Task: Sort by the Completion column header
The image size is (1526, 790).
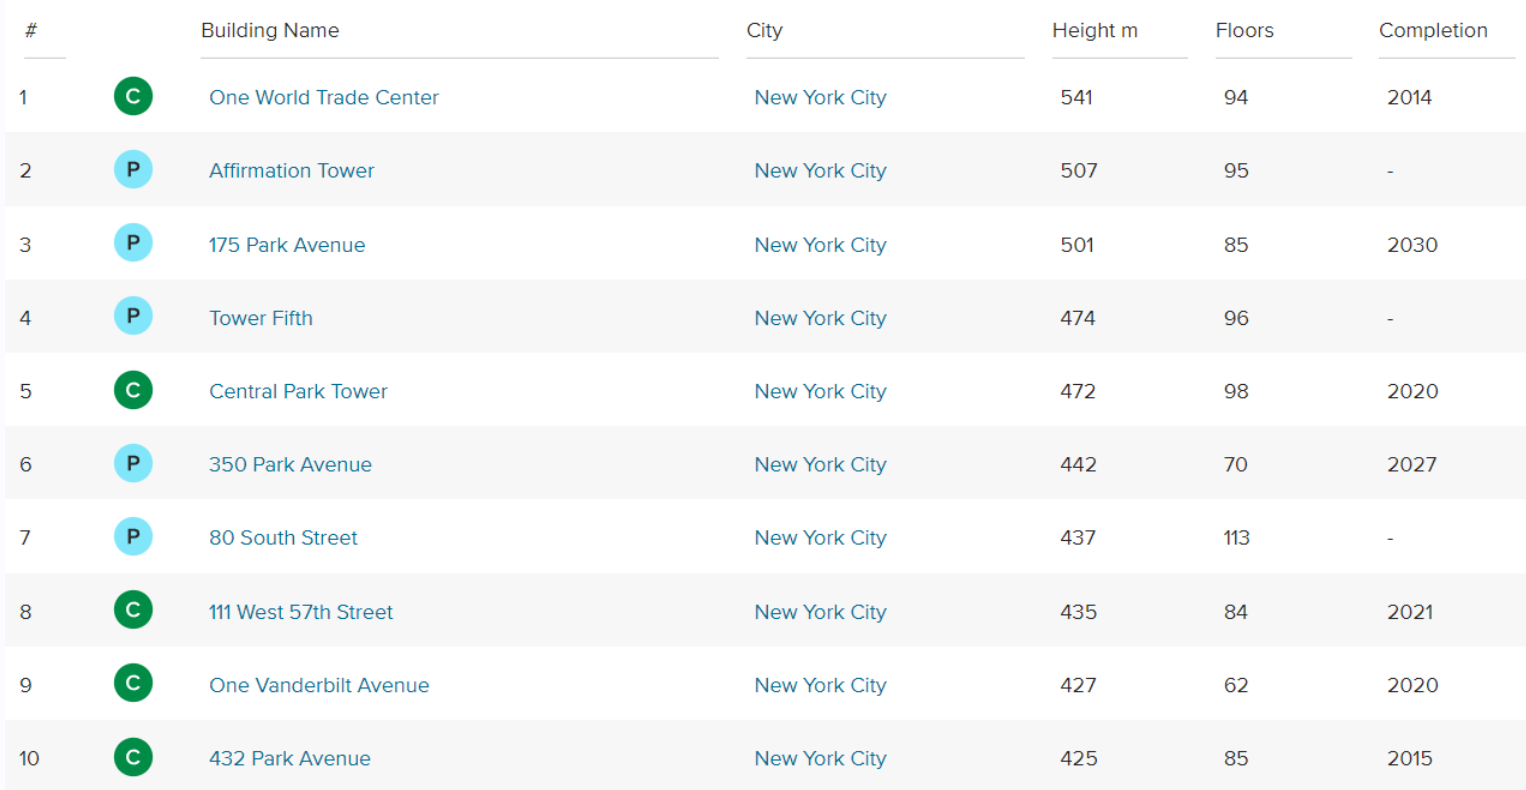Action: pos(1432,31)
